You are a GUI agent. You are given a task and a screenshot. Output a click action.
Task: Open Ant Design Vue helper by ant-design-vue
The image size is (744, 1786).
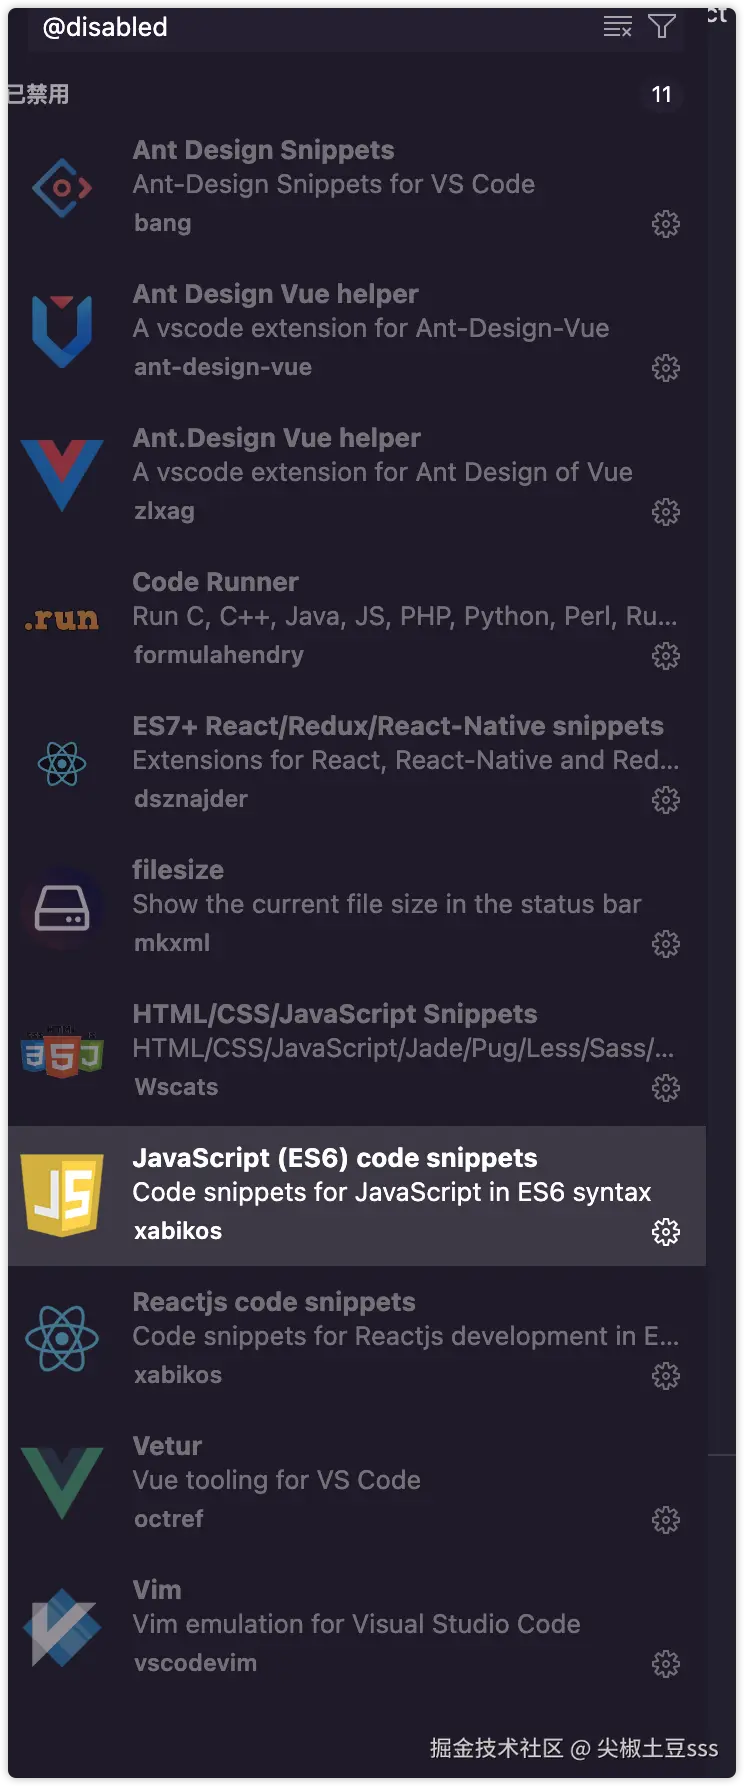point(276,294)
